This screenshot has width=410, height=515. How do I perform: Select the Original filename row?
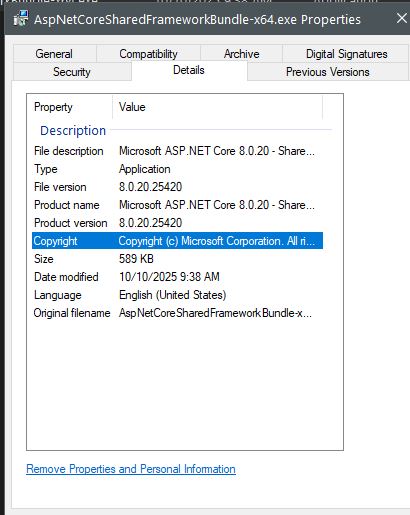click(177, 313)
